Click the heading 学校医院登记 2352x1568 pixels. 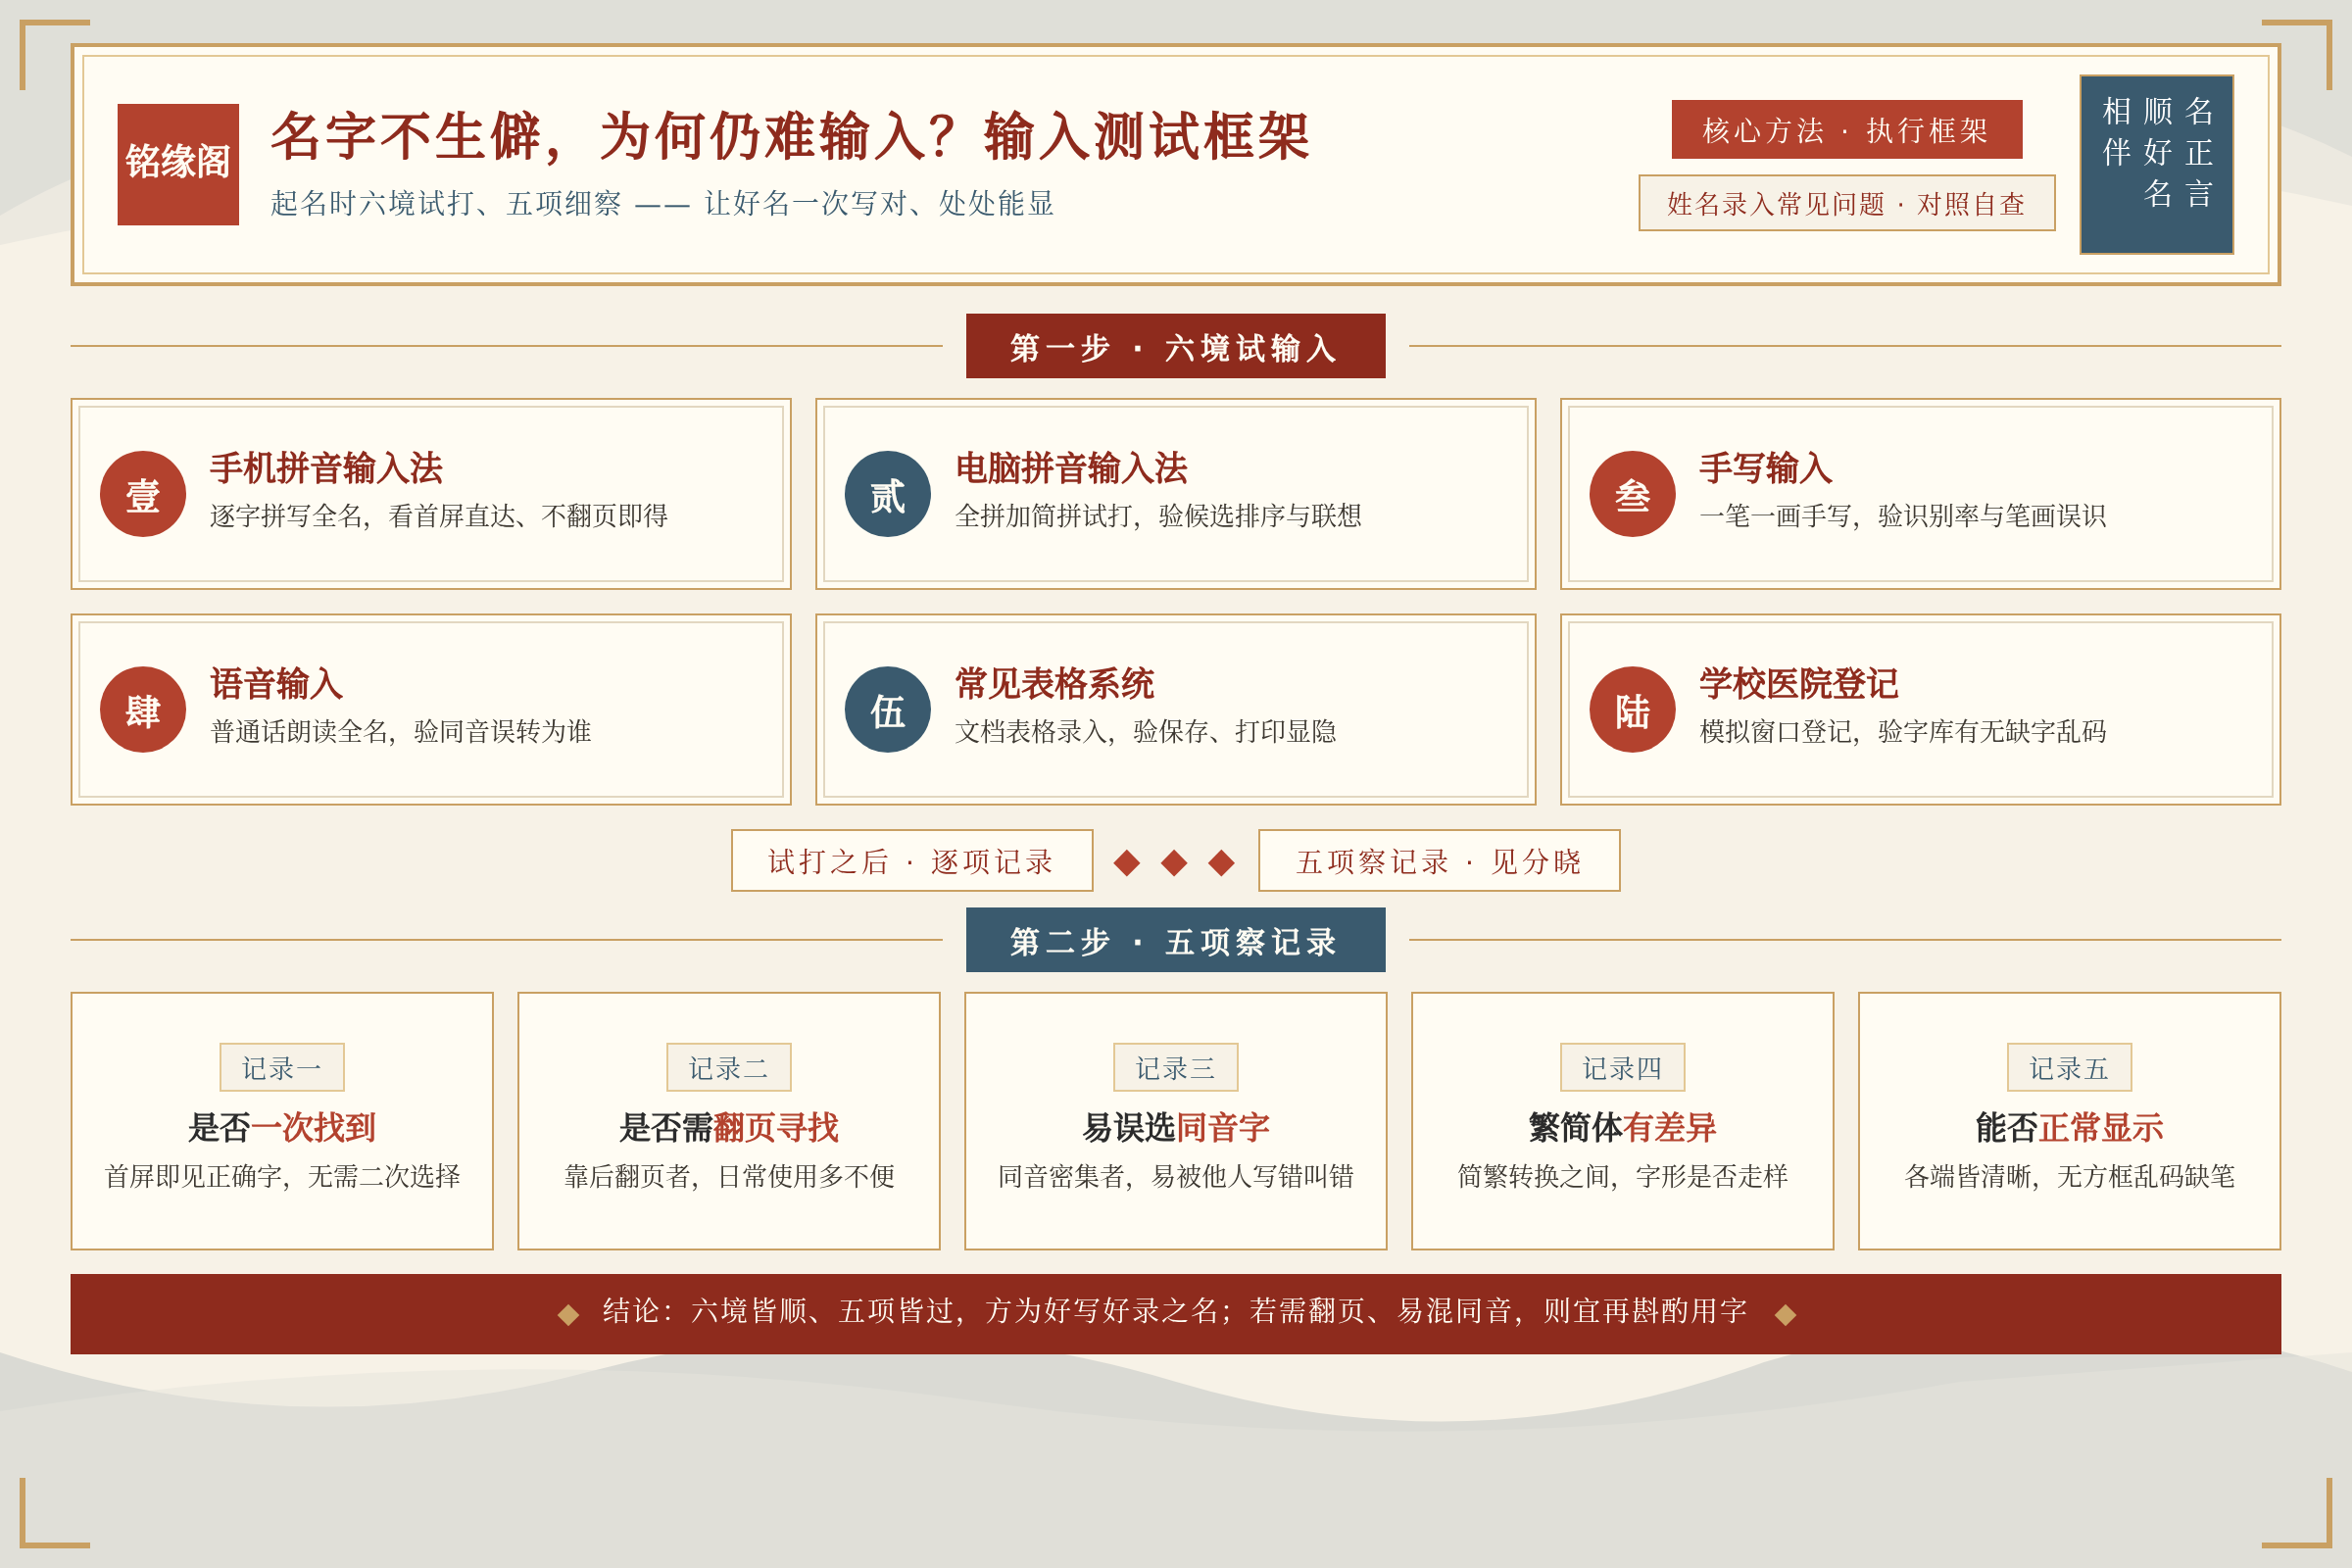[1798, 684]
